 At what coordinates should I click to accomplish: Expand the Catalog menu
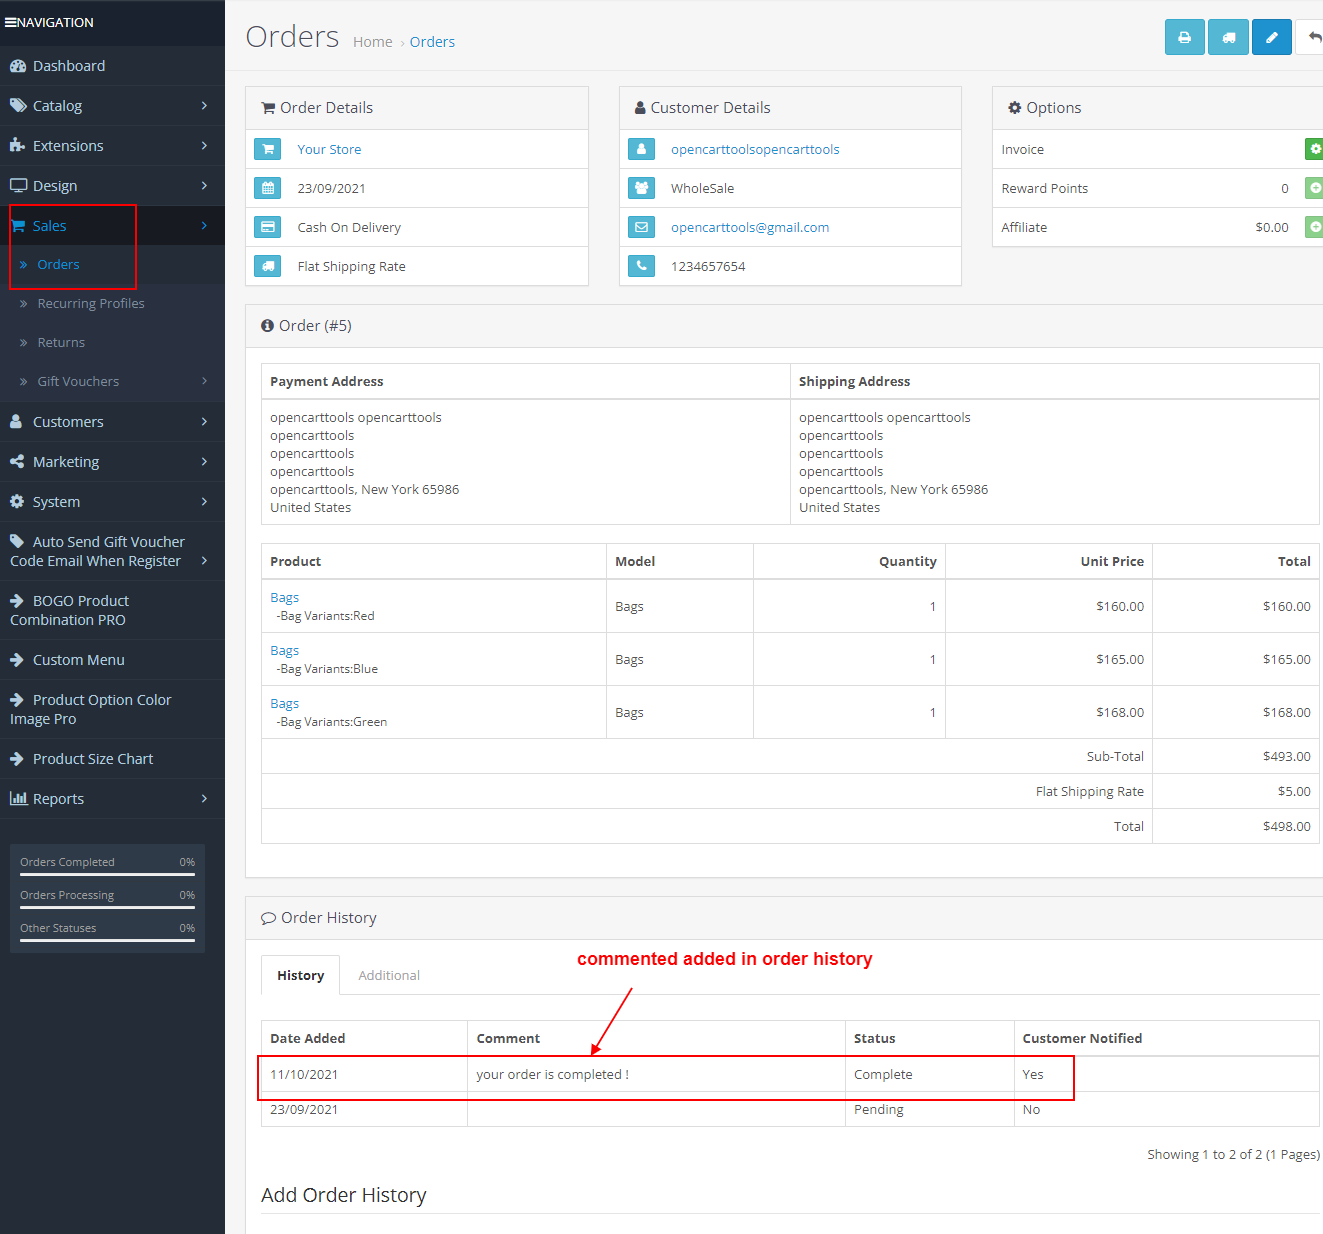coord(57,105)
